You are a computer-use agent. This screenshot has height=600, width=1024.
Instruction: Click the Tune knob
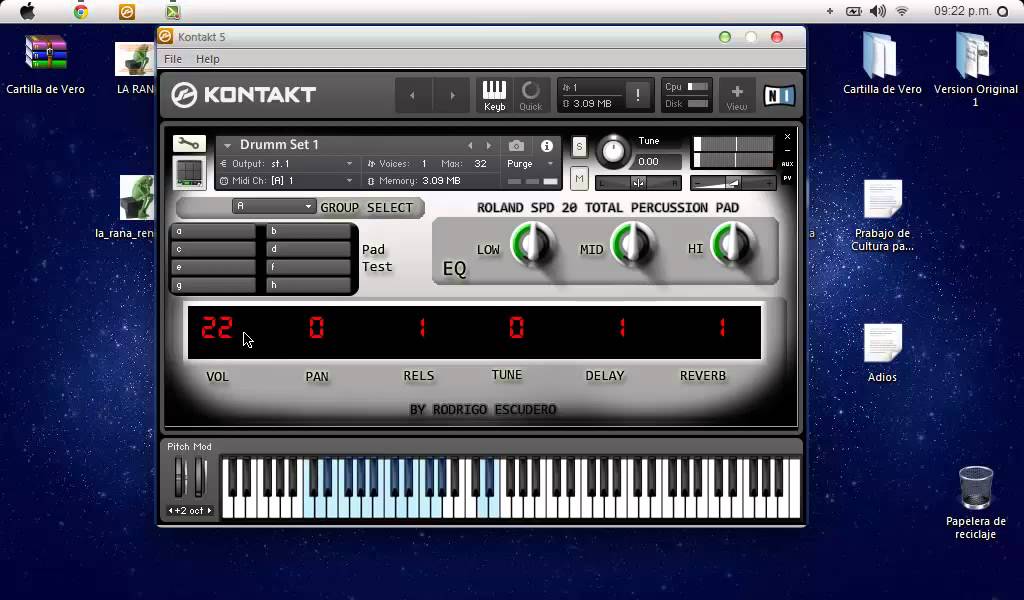[x=613, y=151]
